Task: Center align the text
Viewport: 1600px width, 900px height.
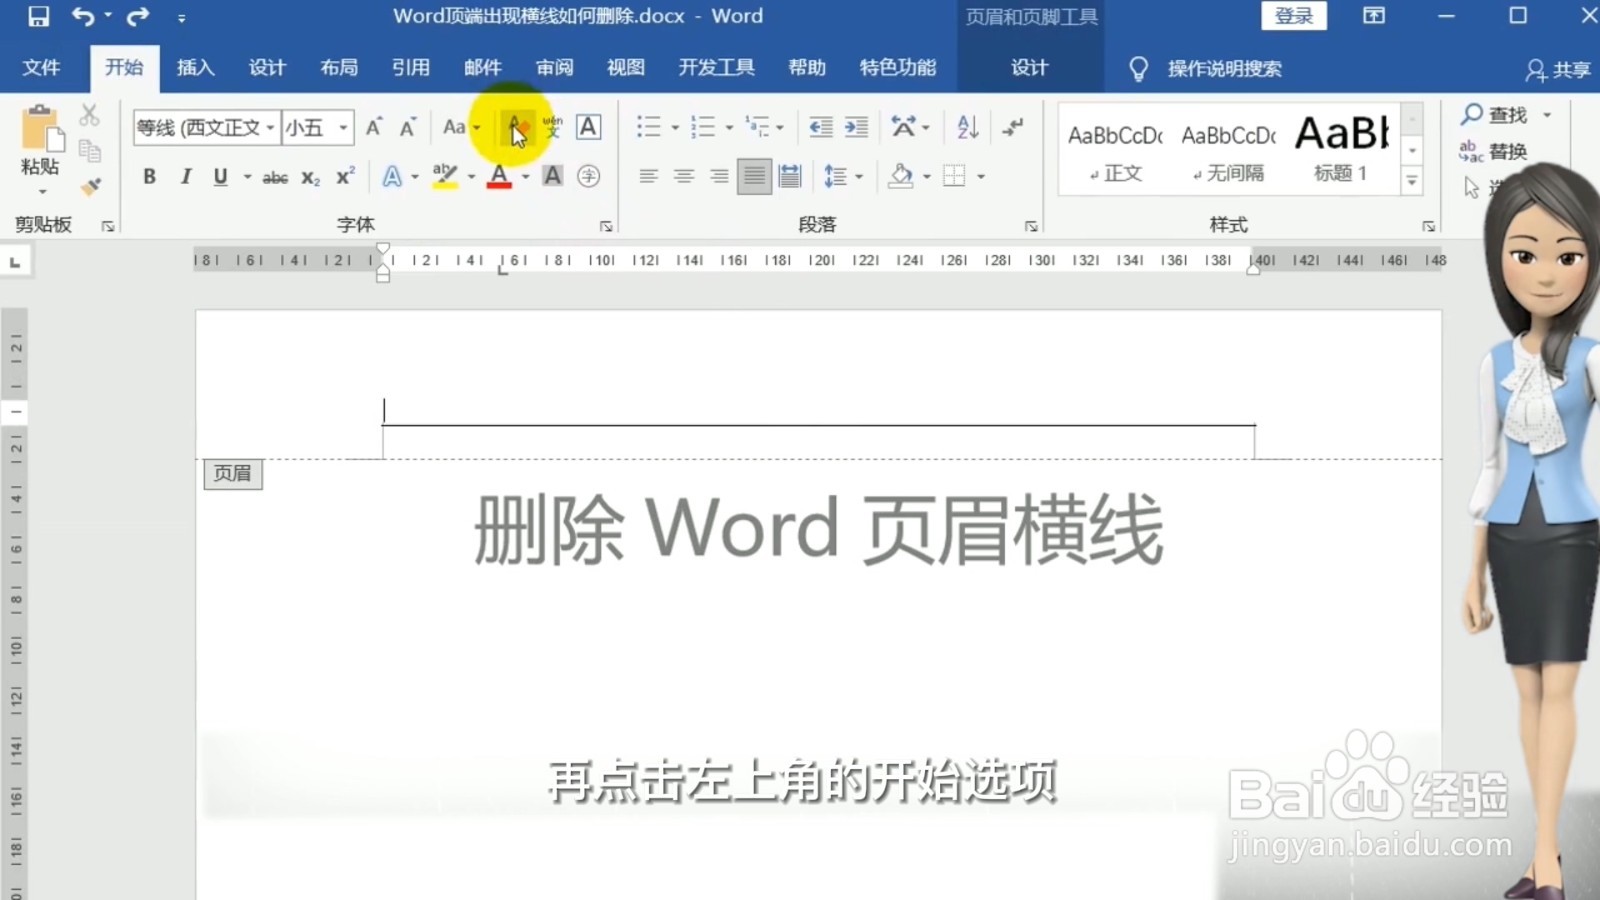Action: point(684,177)
